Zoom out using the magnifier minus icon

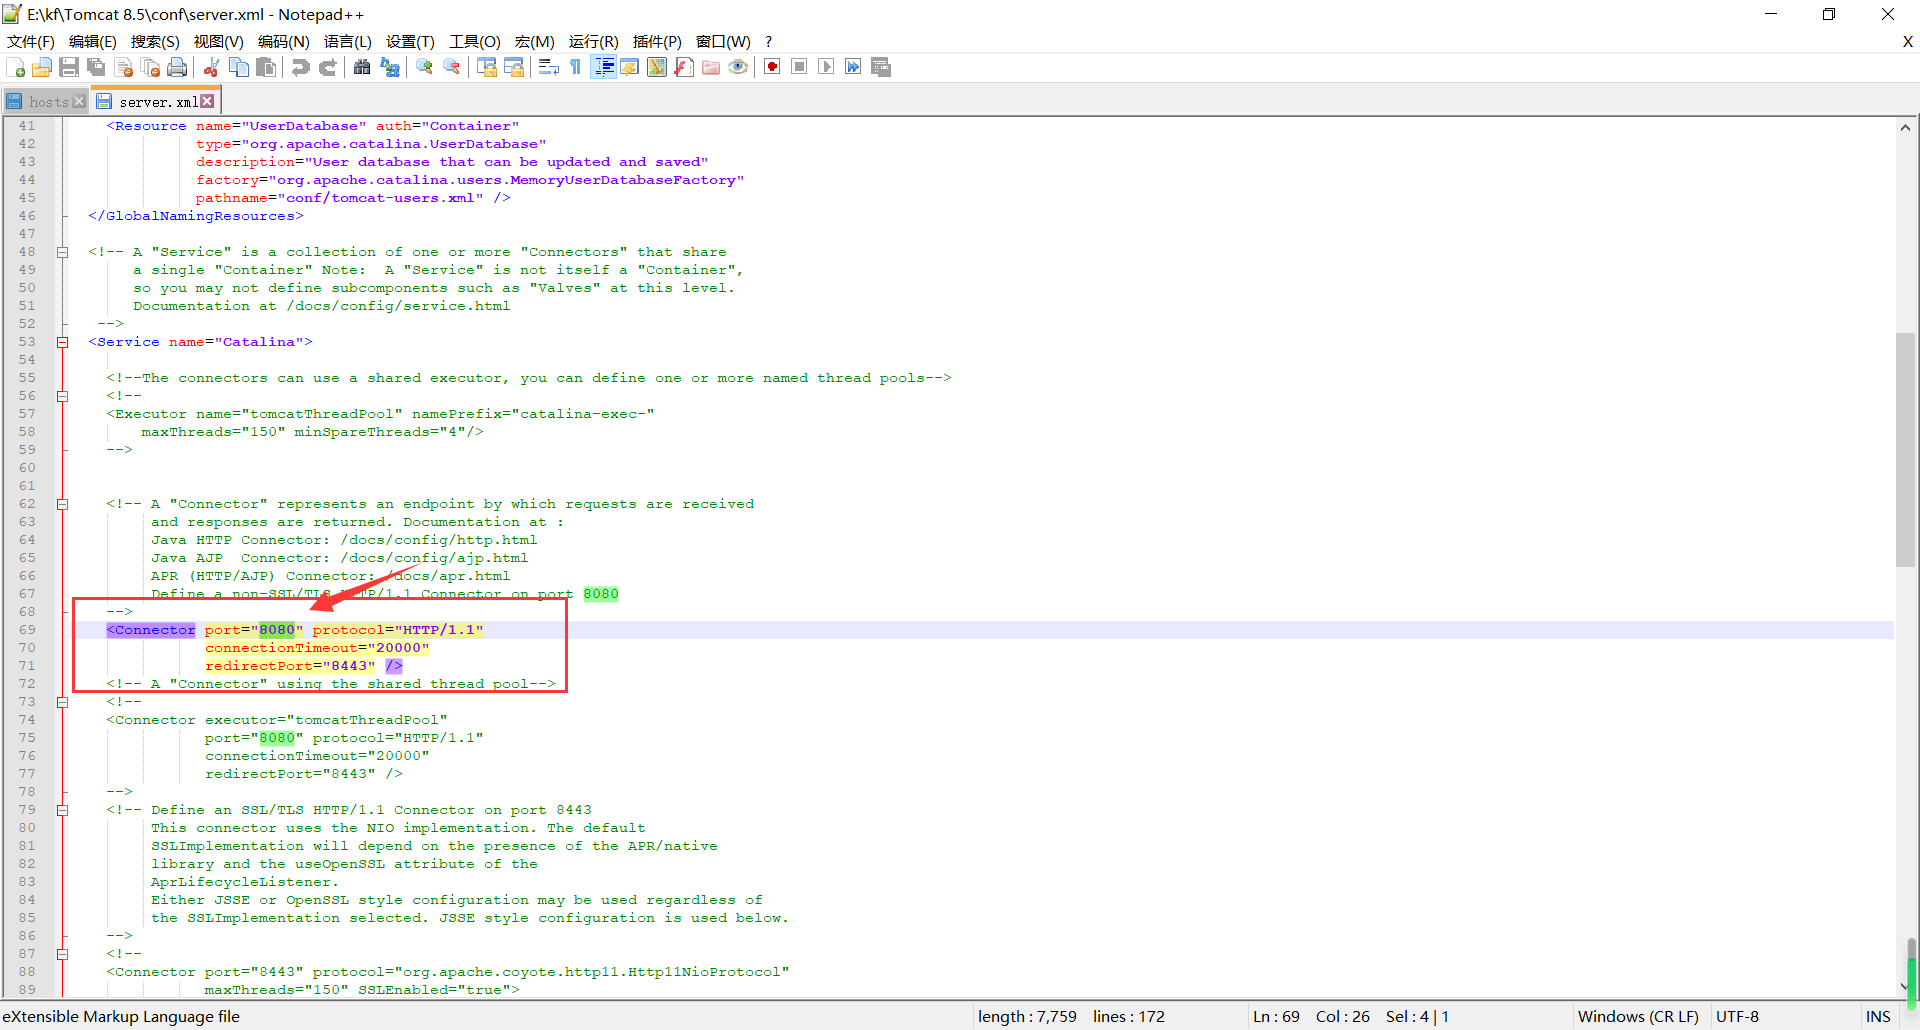click(x=452, y=67)
